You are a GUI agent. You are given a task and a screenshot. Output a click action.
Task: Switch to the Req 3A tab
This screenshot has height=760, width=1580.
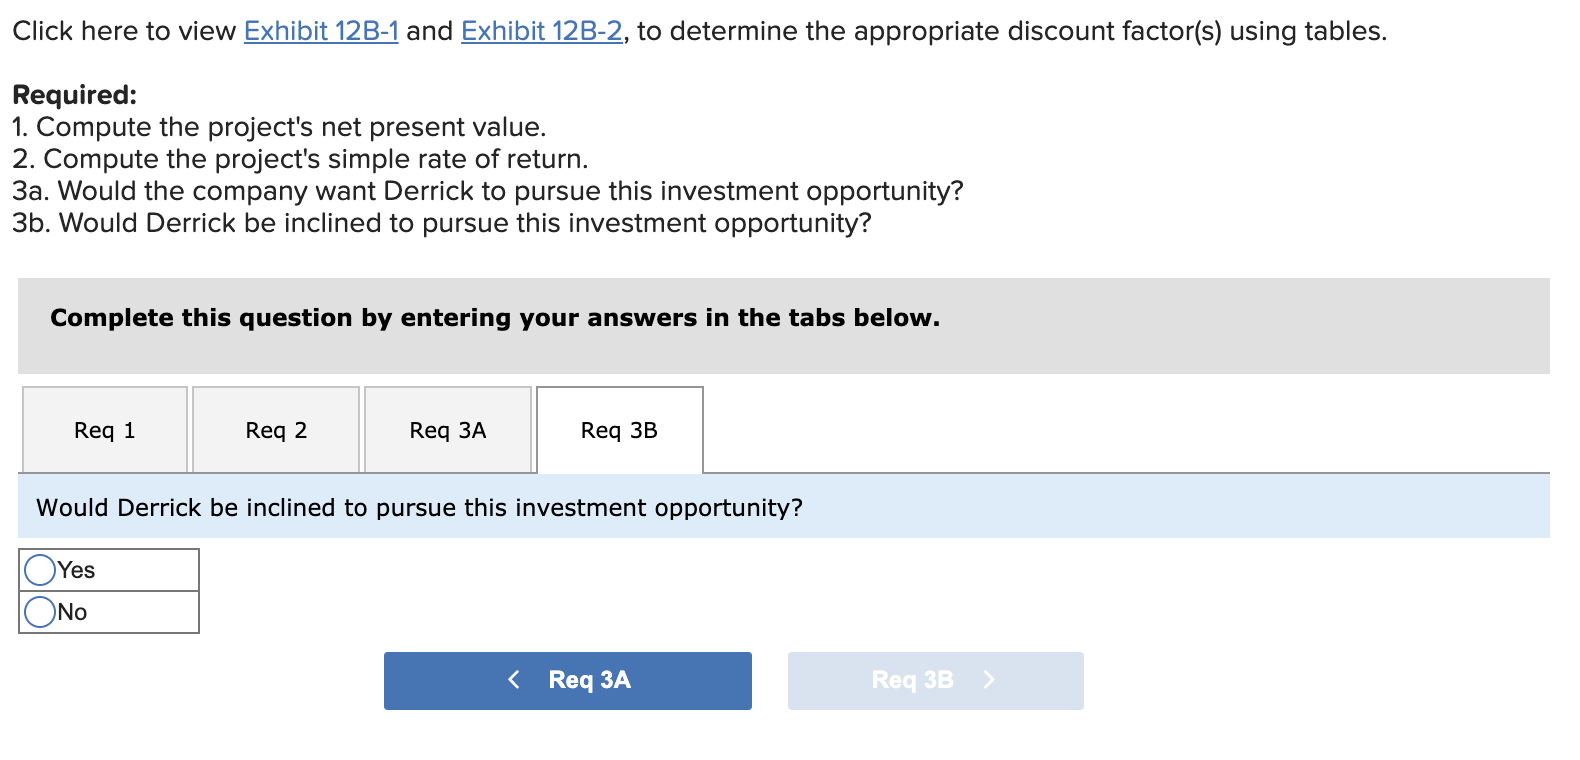coord(447,430)
